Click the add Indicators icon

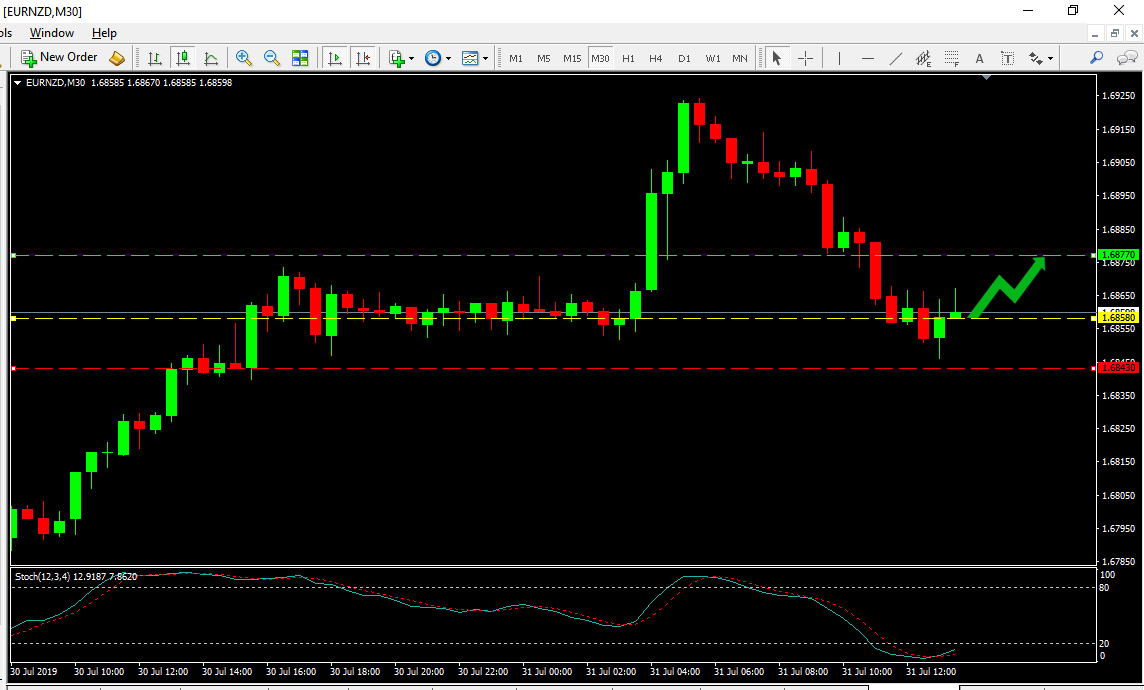click(396, 58)
